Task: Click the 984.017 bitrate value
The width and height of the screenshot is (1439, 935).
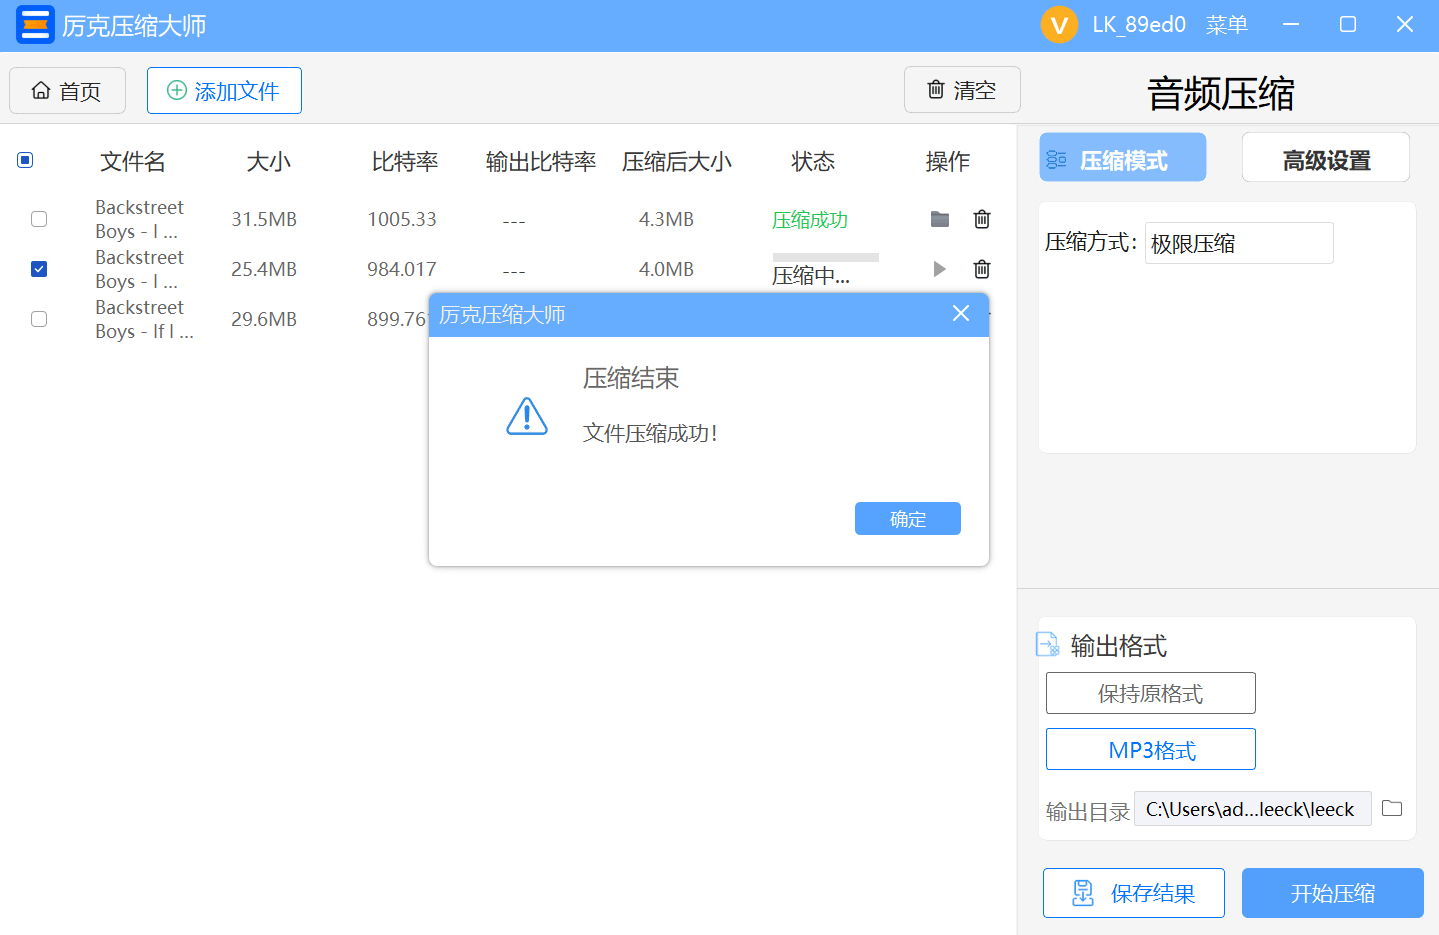Action: point(402,269)
